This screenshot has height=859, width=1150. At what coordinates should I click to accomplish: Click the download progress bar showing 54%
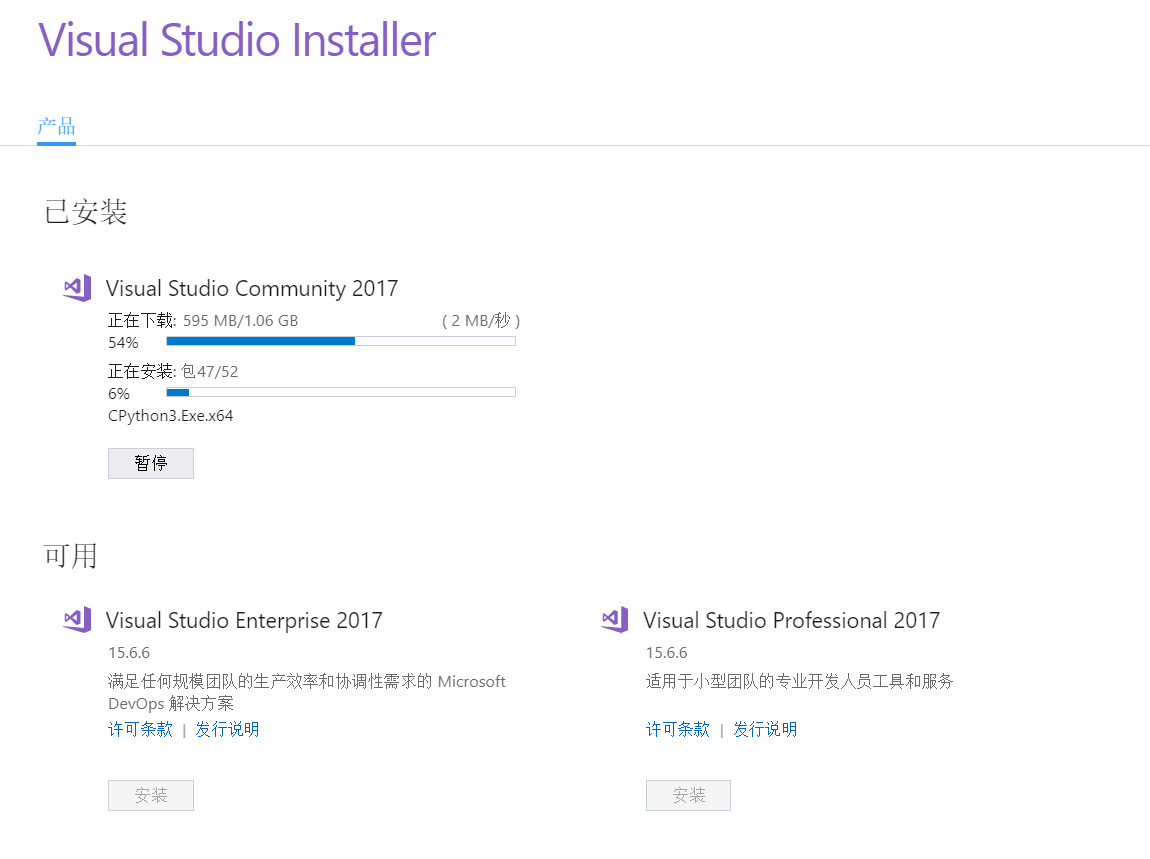pyautogui.click(x=340, y=341)
